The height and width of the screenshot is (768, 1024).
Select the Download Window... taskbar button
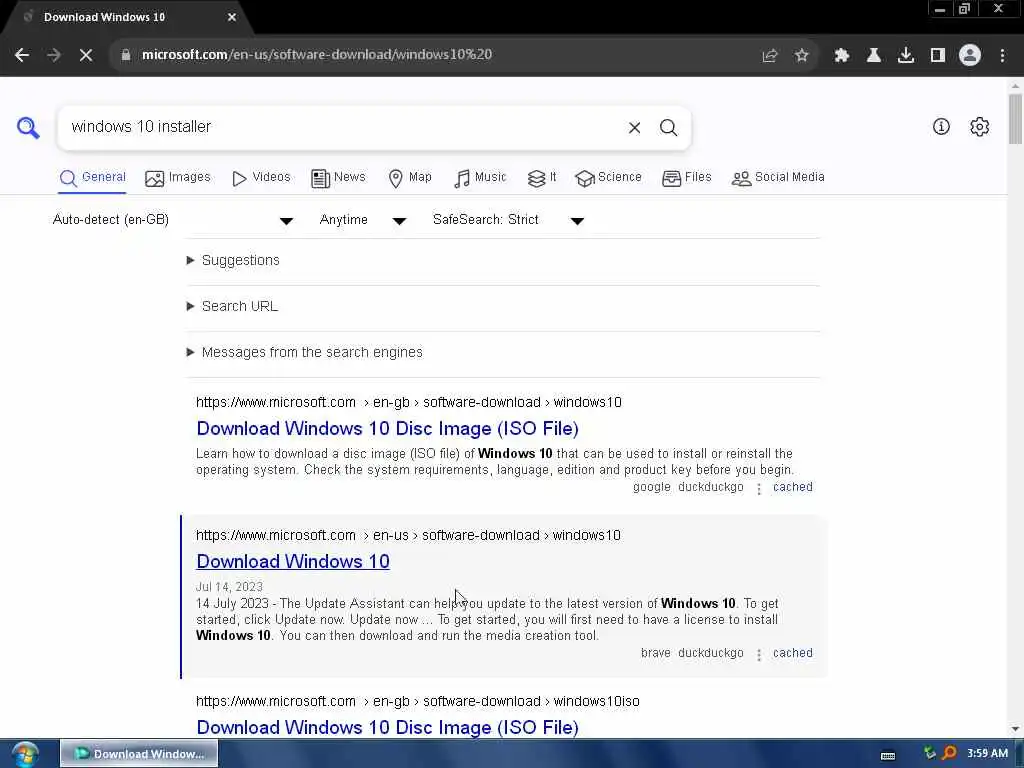tap(139, 754)
